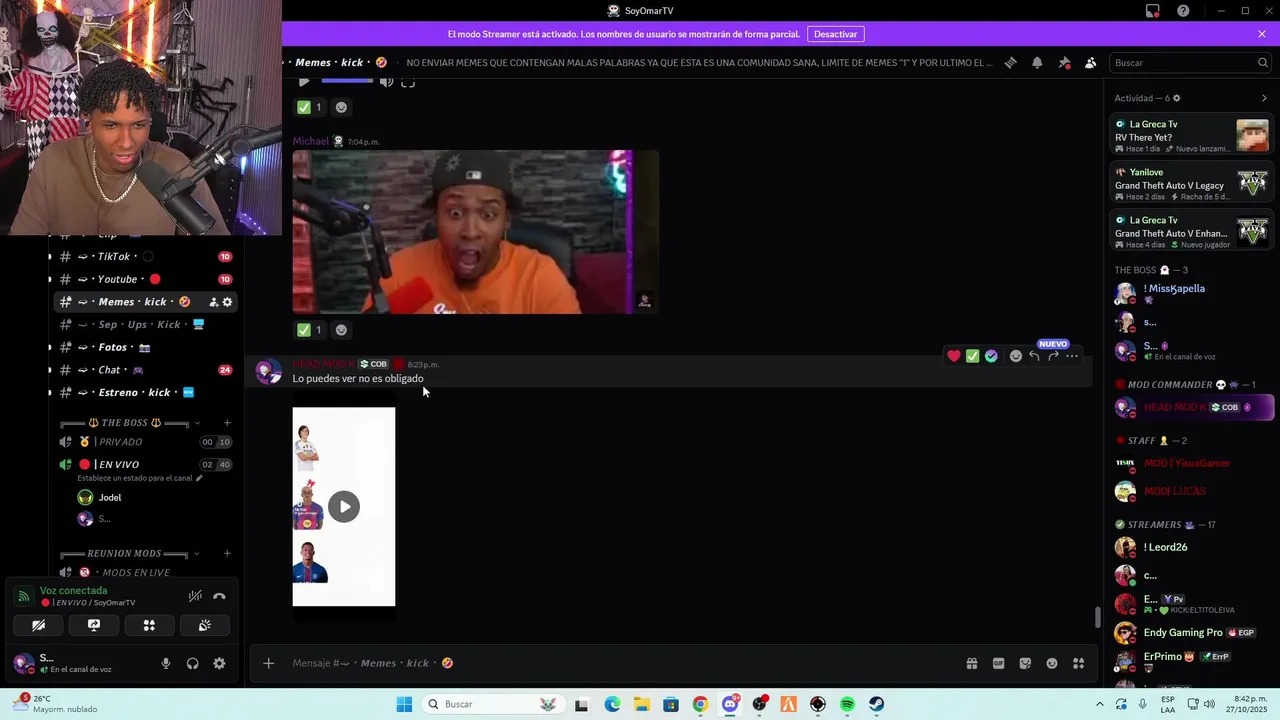Viewport: 1280px width, 720px height.
Task: Open the Fotos channel
Action: coord(144,347)
